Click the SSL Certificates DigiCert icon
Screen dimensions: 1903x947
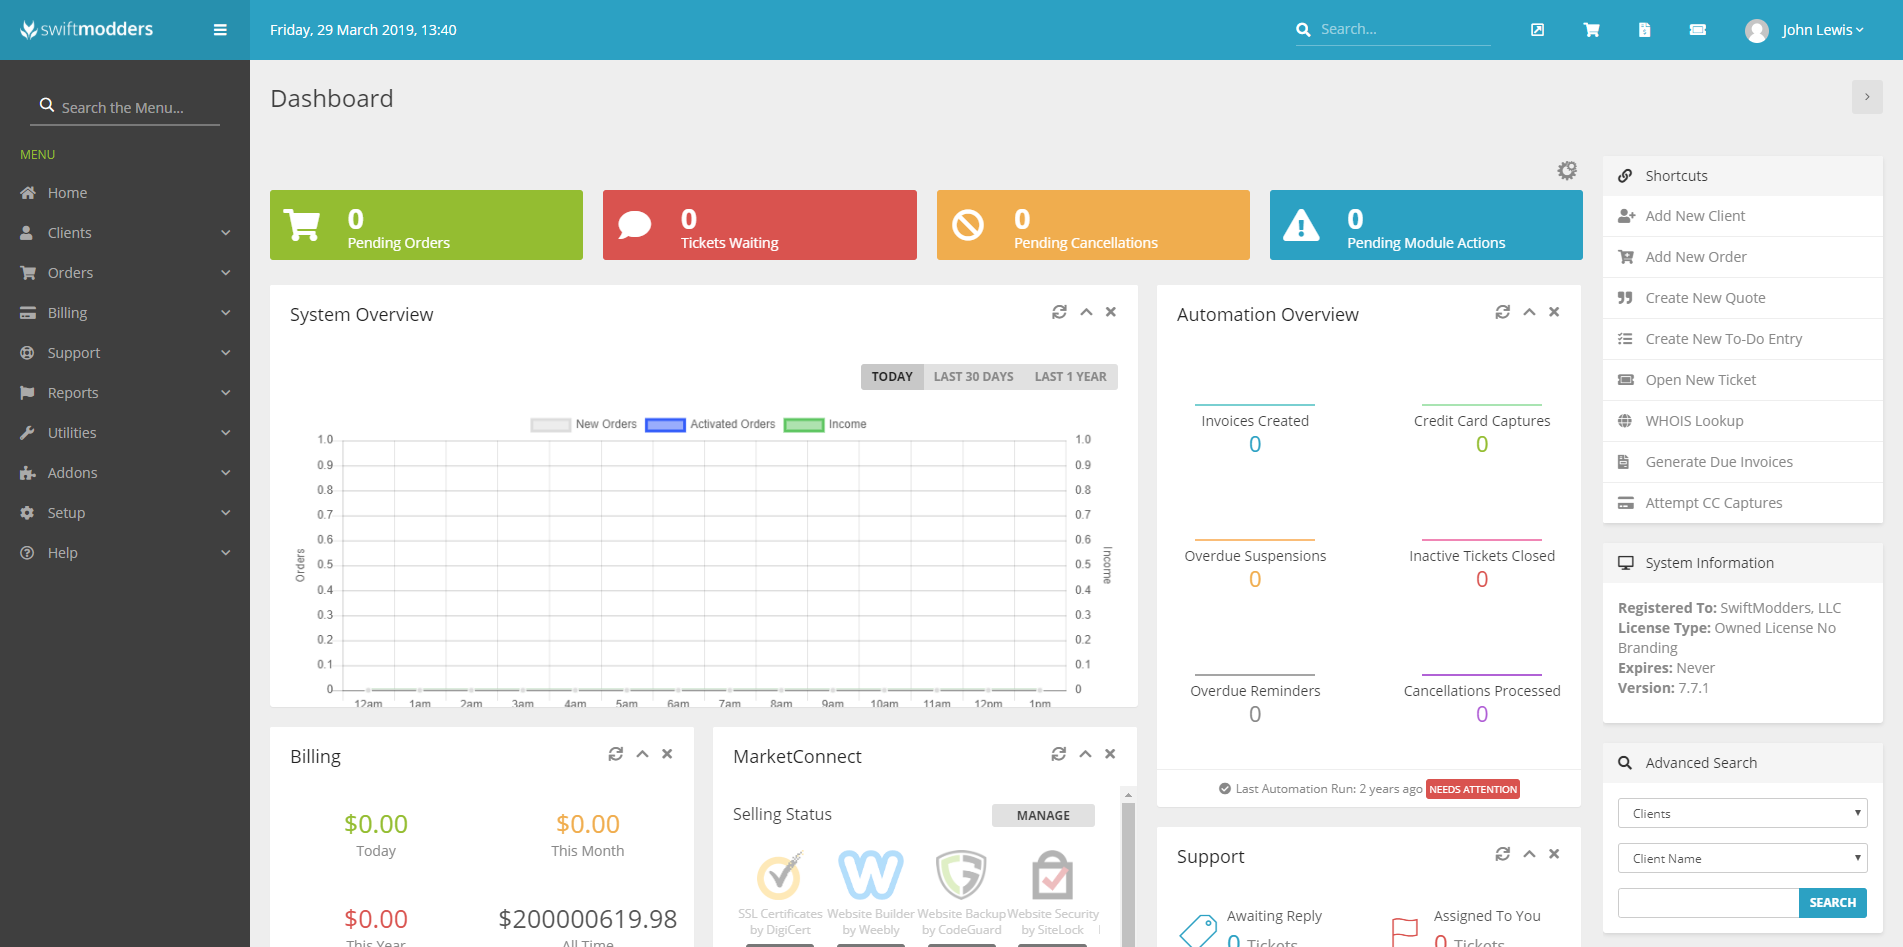780,876
